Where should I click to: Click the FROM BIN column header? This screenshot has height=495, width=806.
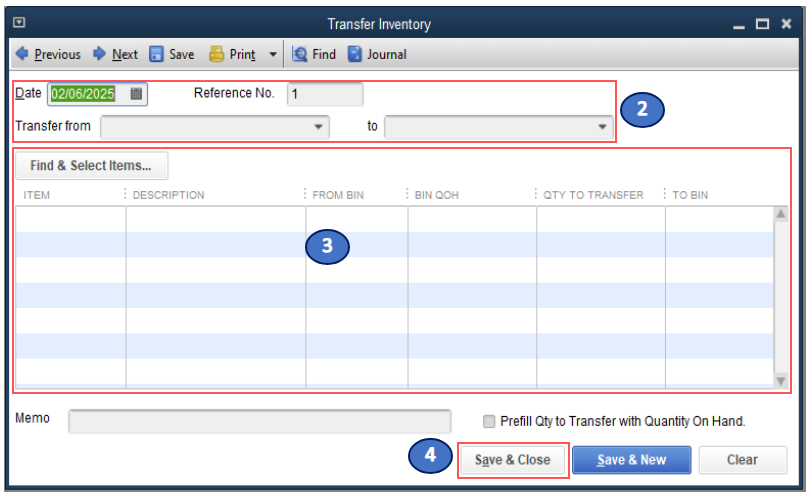[x=338, y=195]
